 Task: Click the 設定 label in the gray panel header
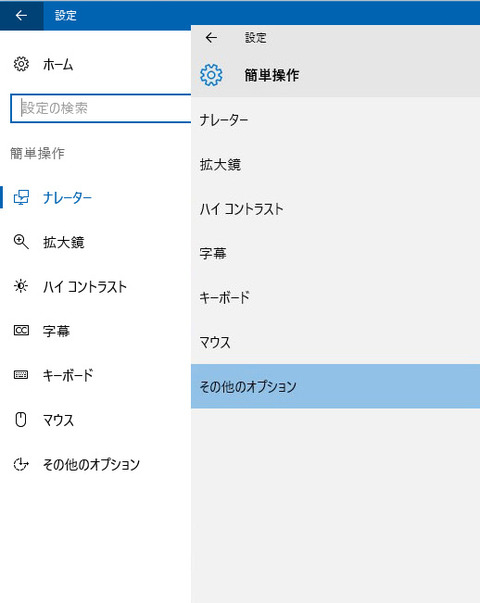(x=256, y=38)
